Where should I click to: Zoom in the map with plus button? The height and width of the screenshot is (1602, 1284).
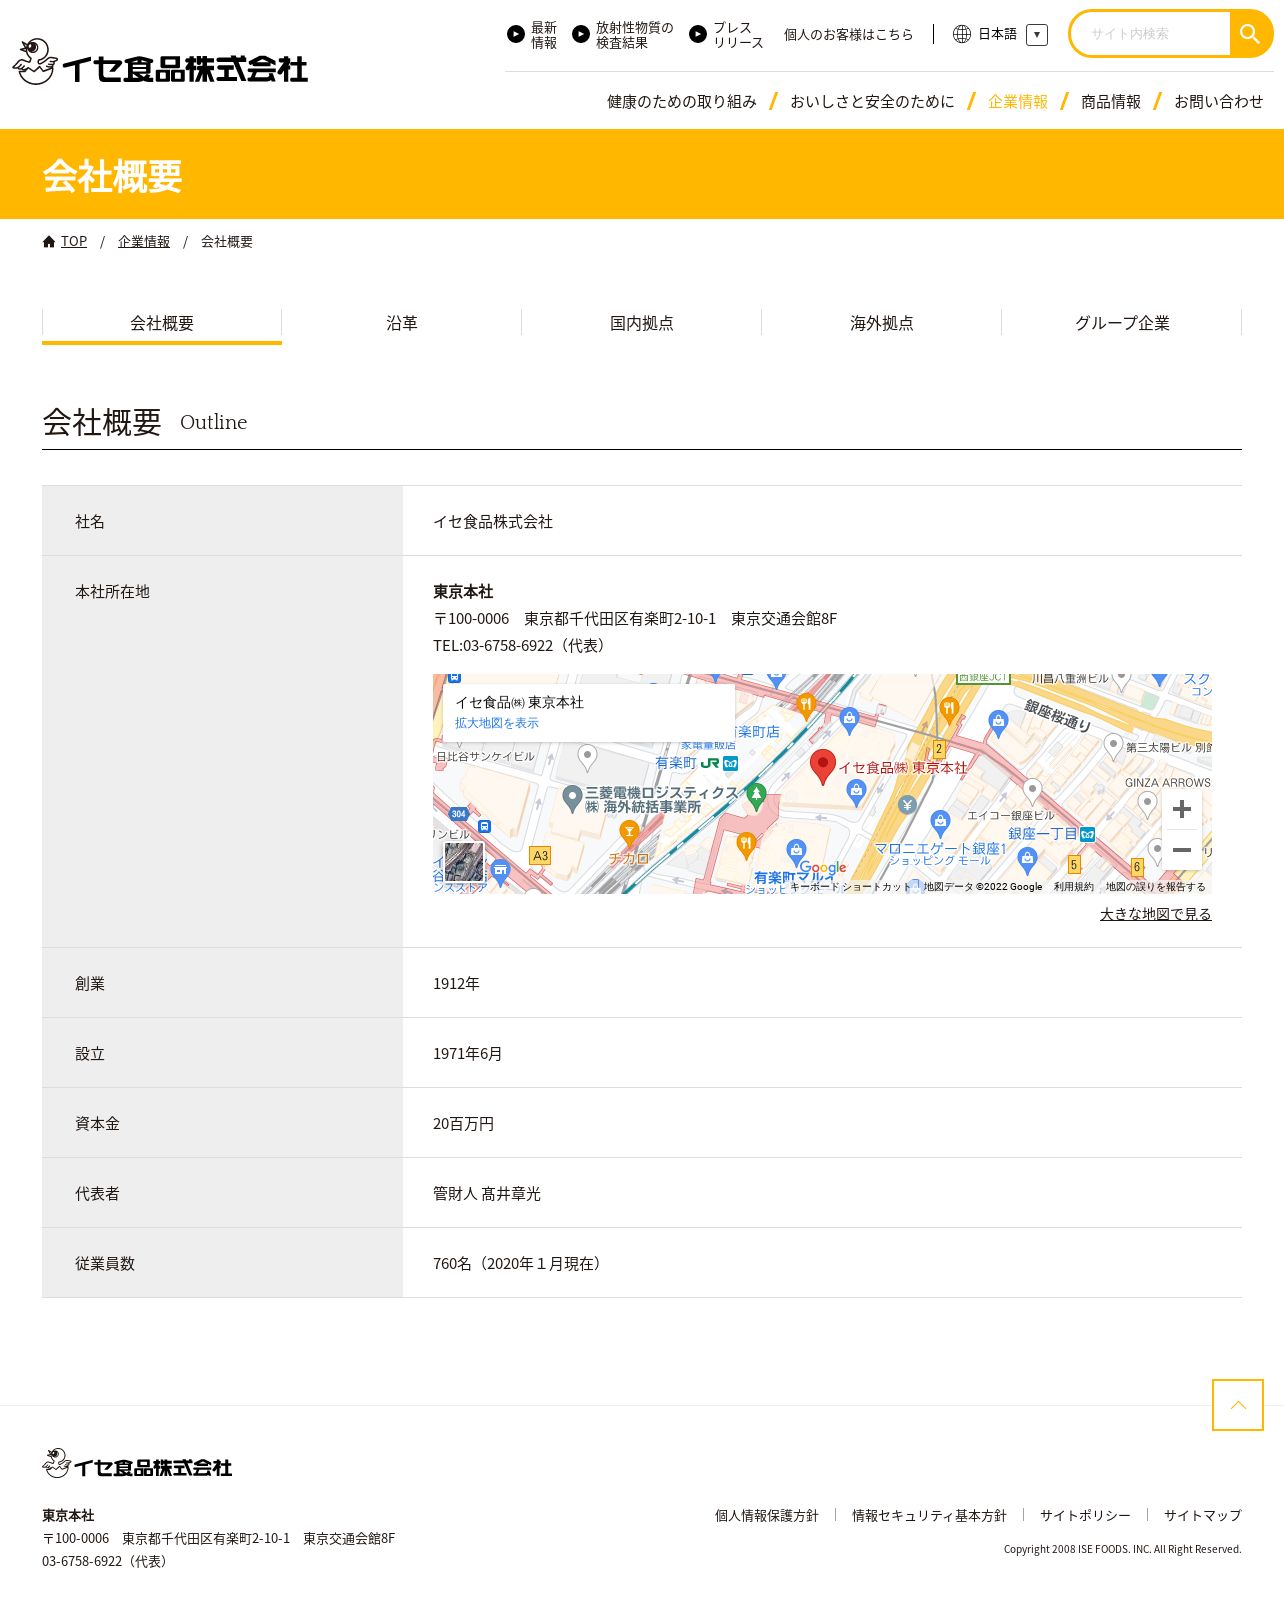coord(1181,809)
